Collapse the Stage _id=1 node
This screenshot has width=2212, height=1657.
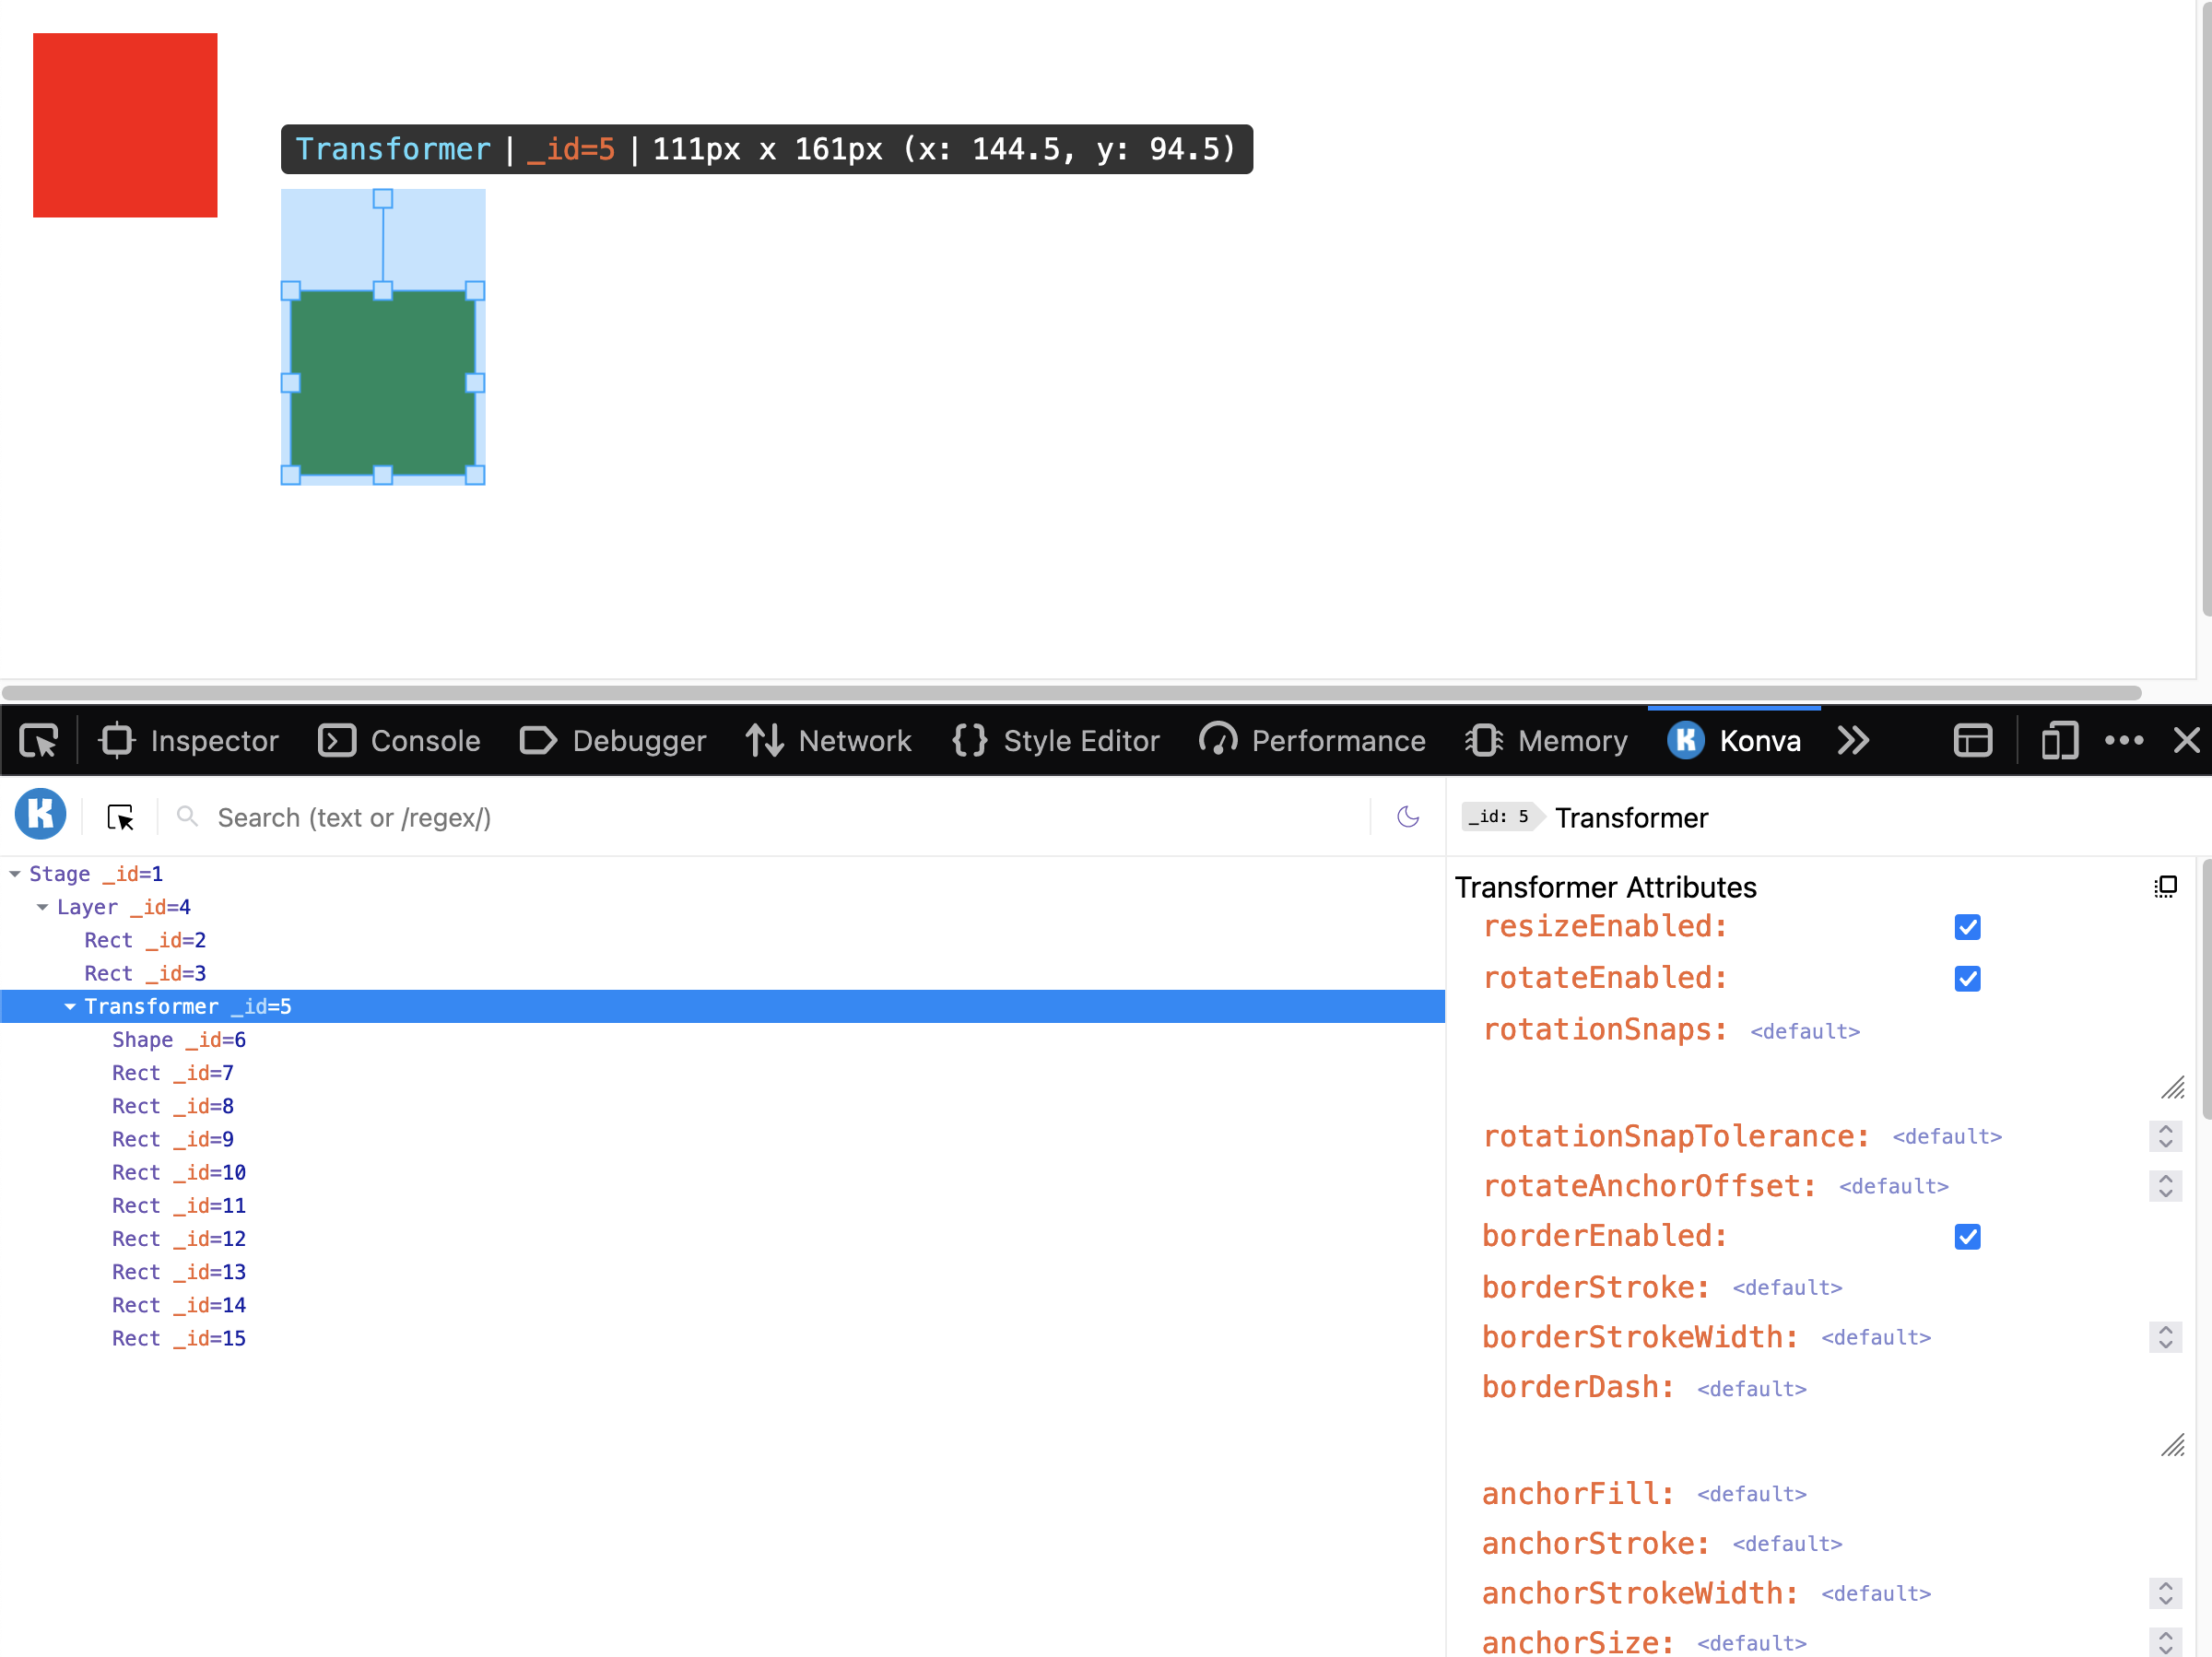[x=15, y=874]
